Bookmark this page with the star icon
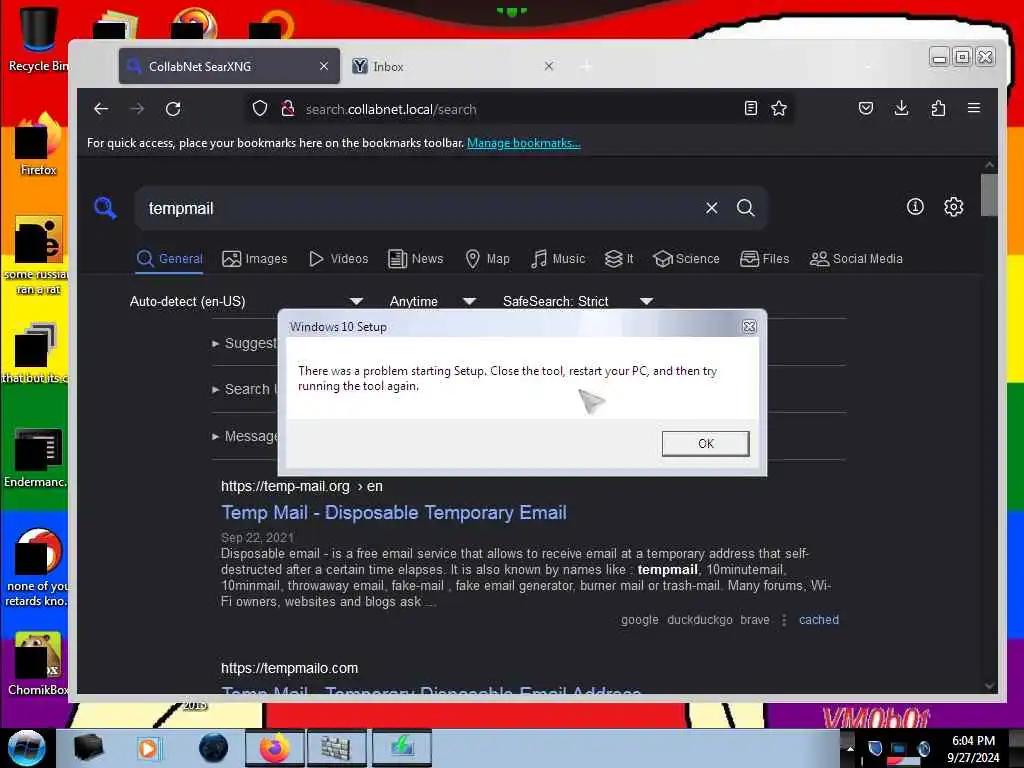 778,108
